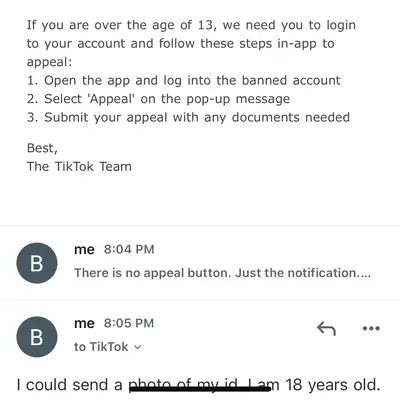The height and width of the screenshot is (400, 400).
Task: Select sender name 'me' at 8:05 PM
Action: [x=84, y=323]
